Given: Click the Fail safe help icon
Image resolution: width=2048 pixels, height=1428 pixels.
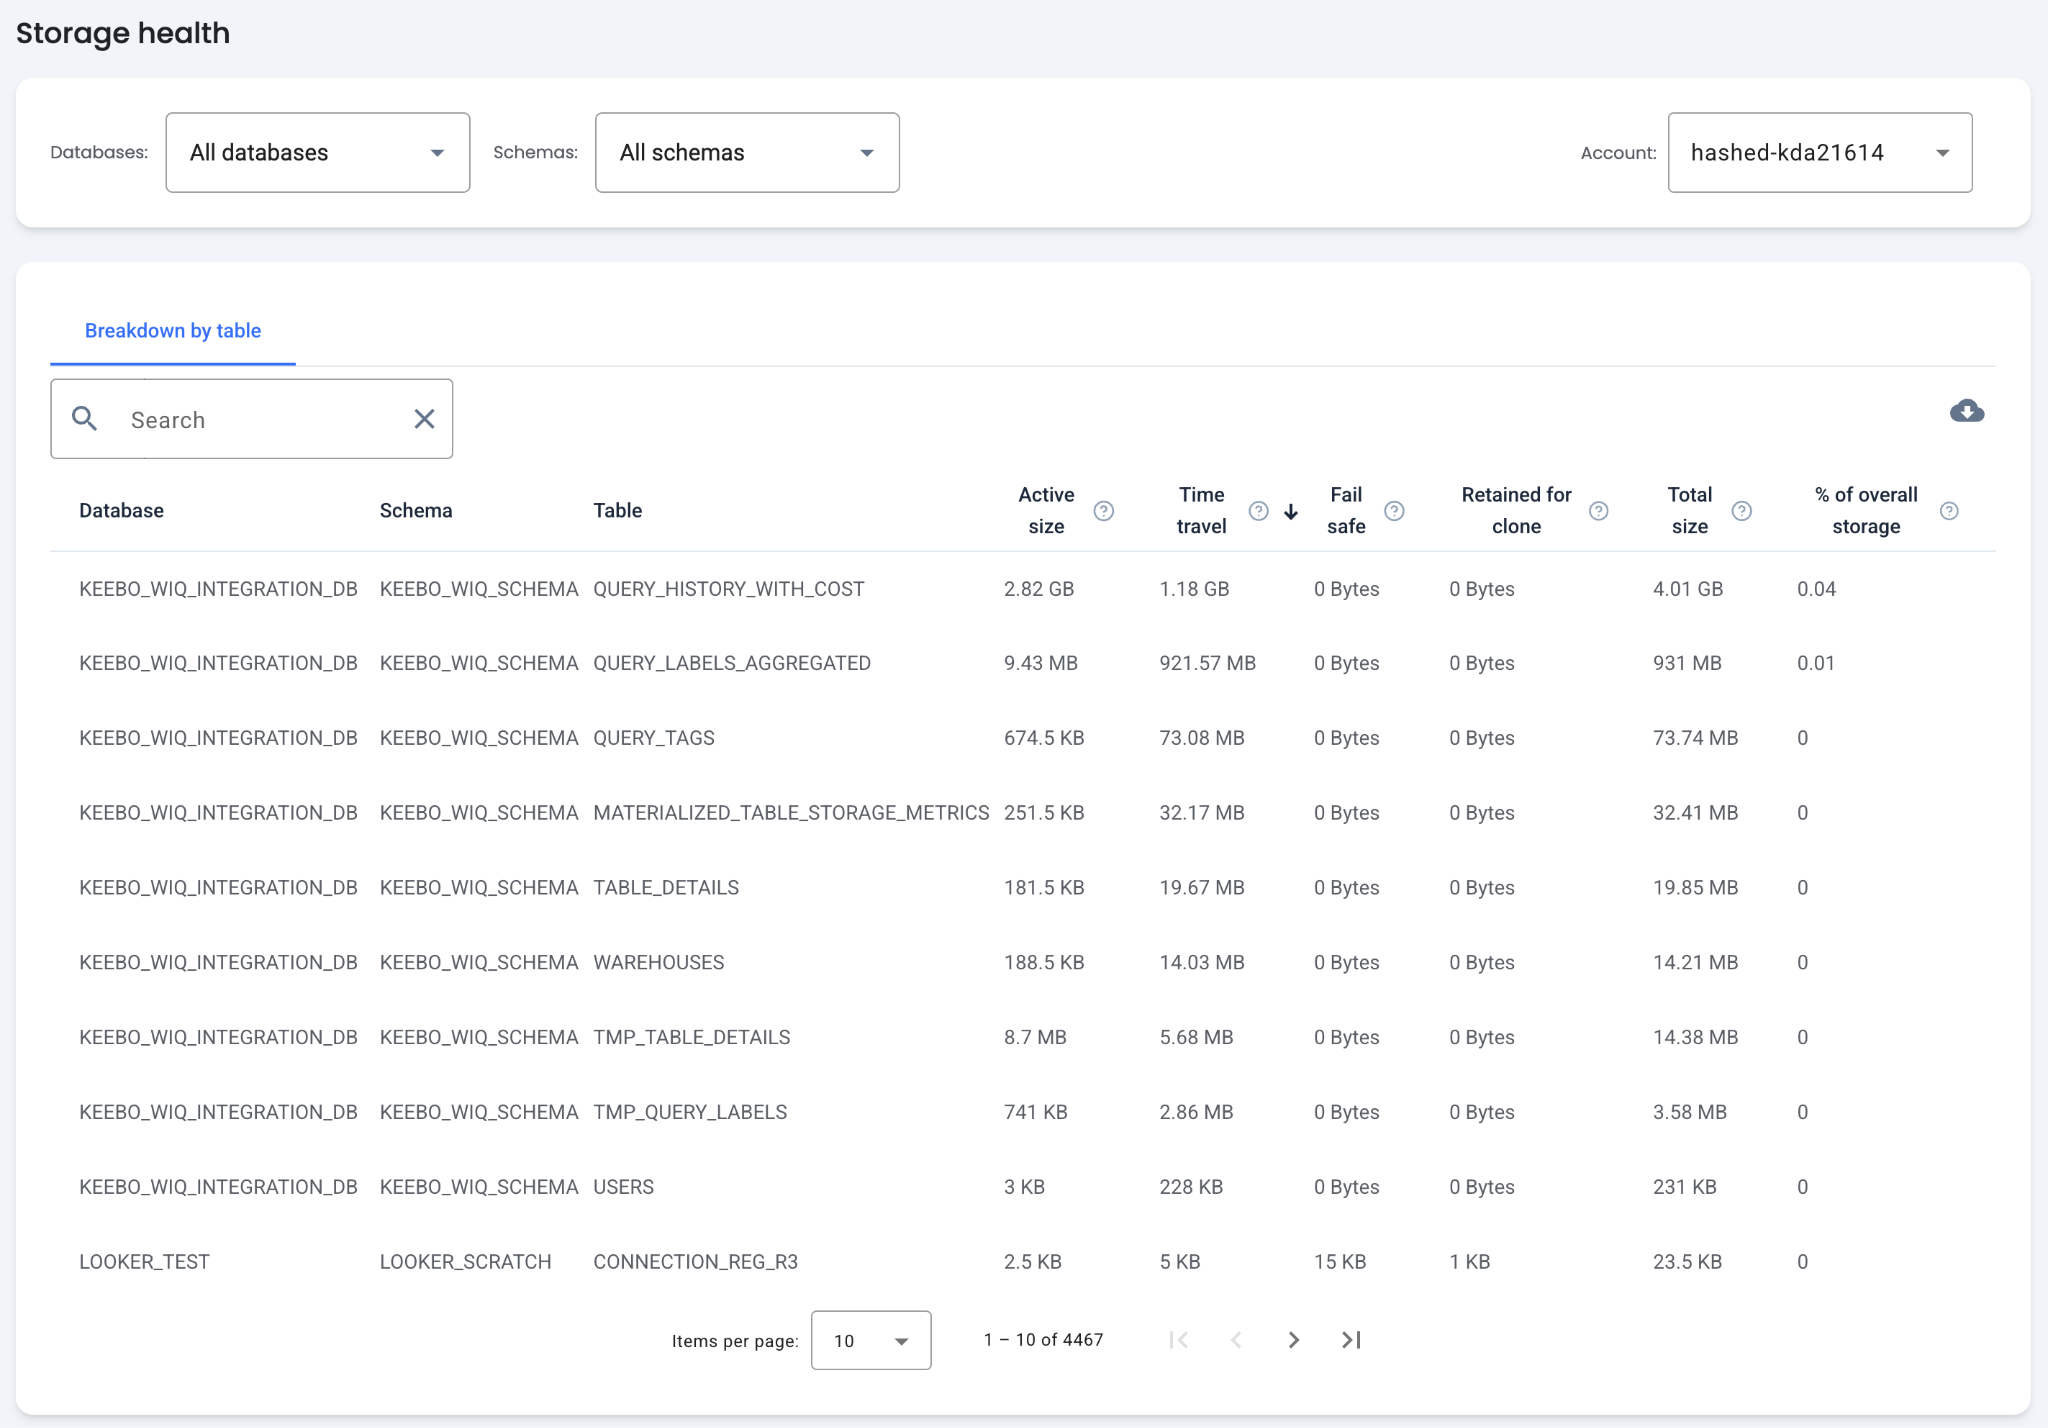Looking at the screenshot, I should (1394, 511).
